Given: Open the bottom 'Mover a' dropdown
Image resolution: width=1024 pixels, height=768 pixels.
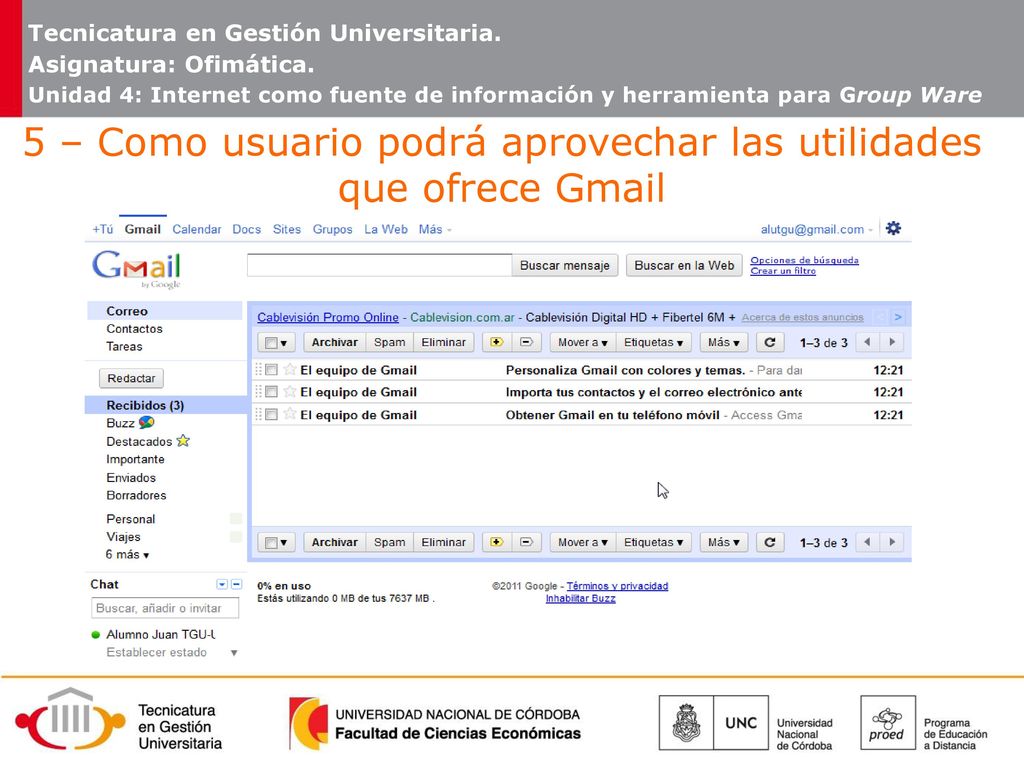Looking at the screenshot, I should pyautogui.click(x=583, y=542).
